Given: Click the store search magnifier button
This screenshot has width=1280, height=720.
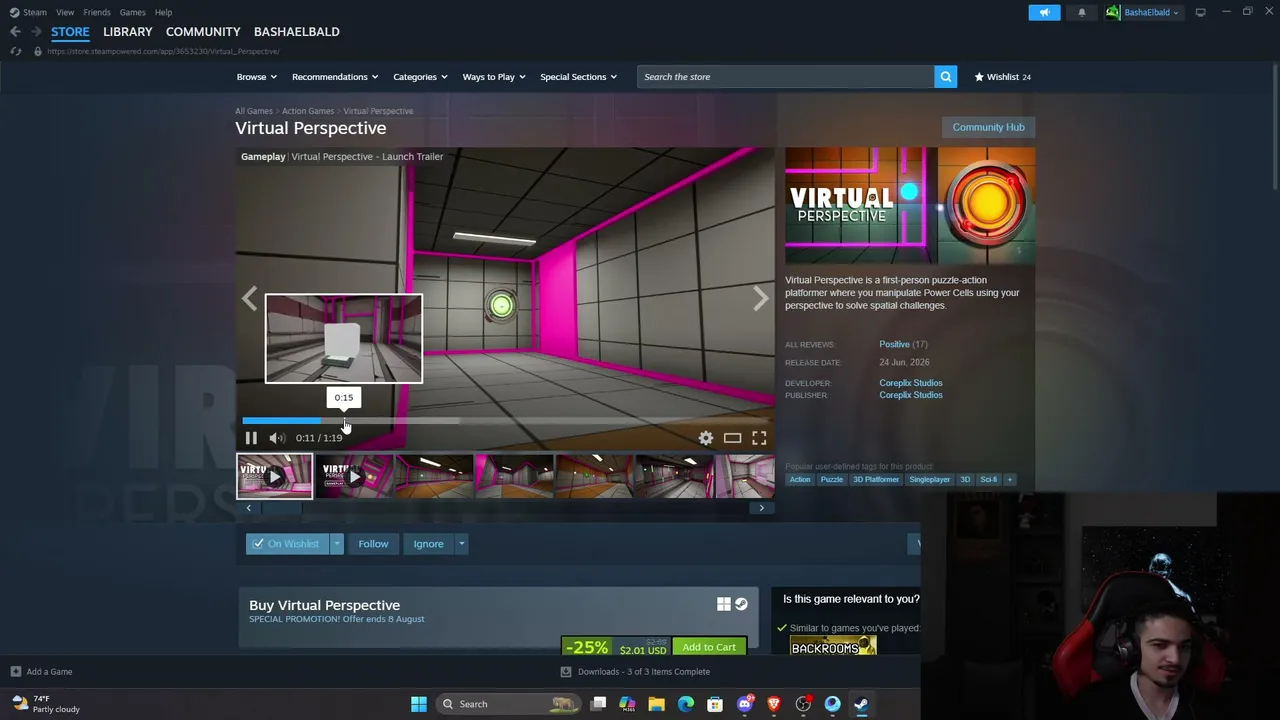Looking at the screenshot, I should pos(945,77).
